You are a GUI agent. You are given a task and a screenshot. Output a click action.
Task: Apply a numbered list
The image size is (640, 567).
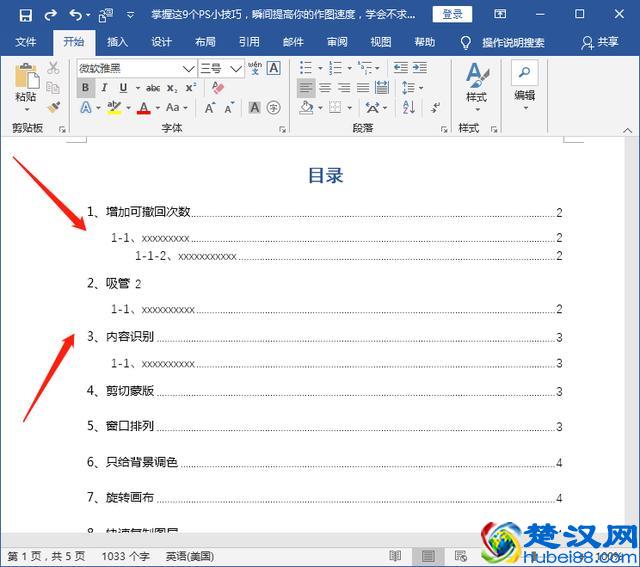click(x=335, y=68)
